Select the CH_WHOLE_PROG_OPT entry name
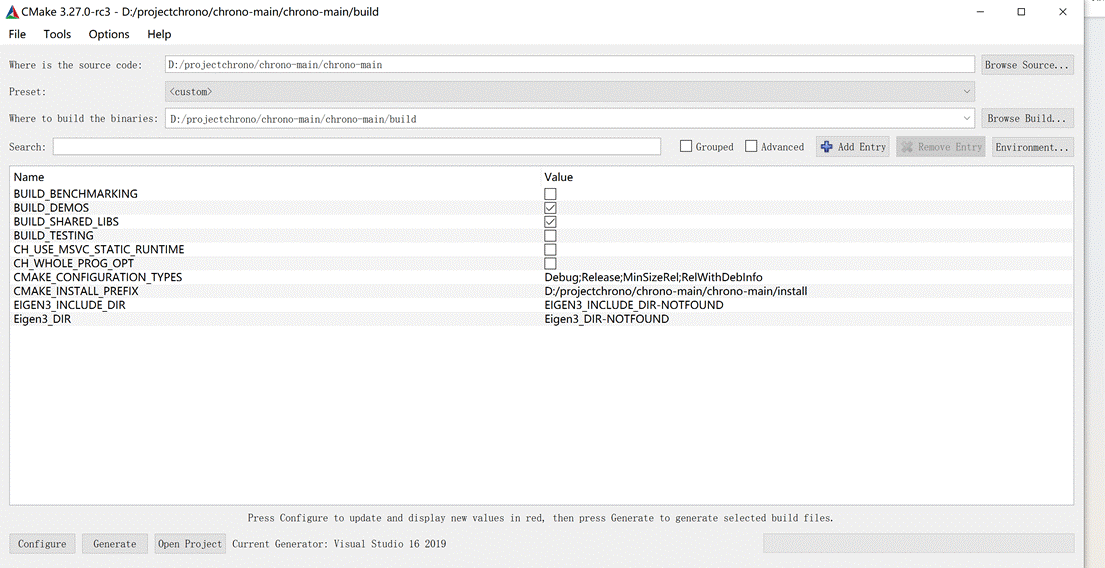 73,263
